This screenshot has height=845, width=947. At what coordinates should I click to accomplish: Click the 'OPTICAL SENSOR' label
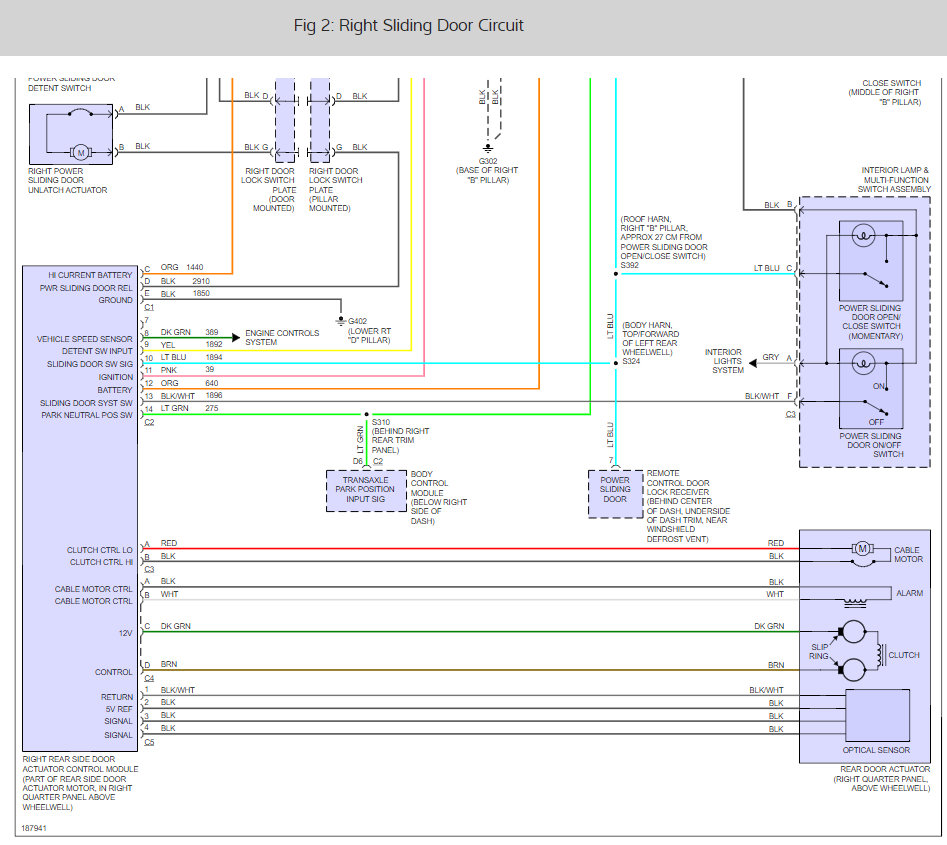(x=876, y=750)
